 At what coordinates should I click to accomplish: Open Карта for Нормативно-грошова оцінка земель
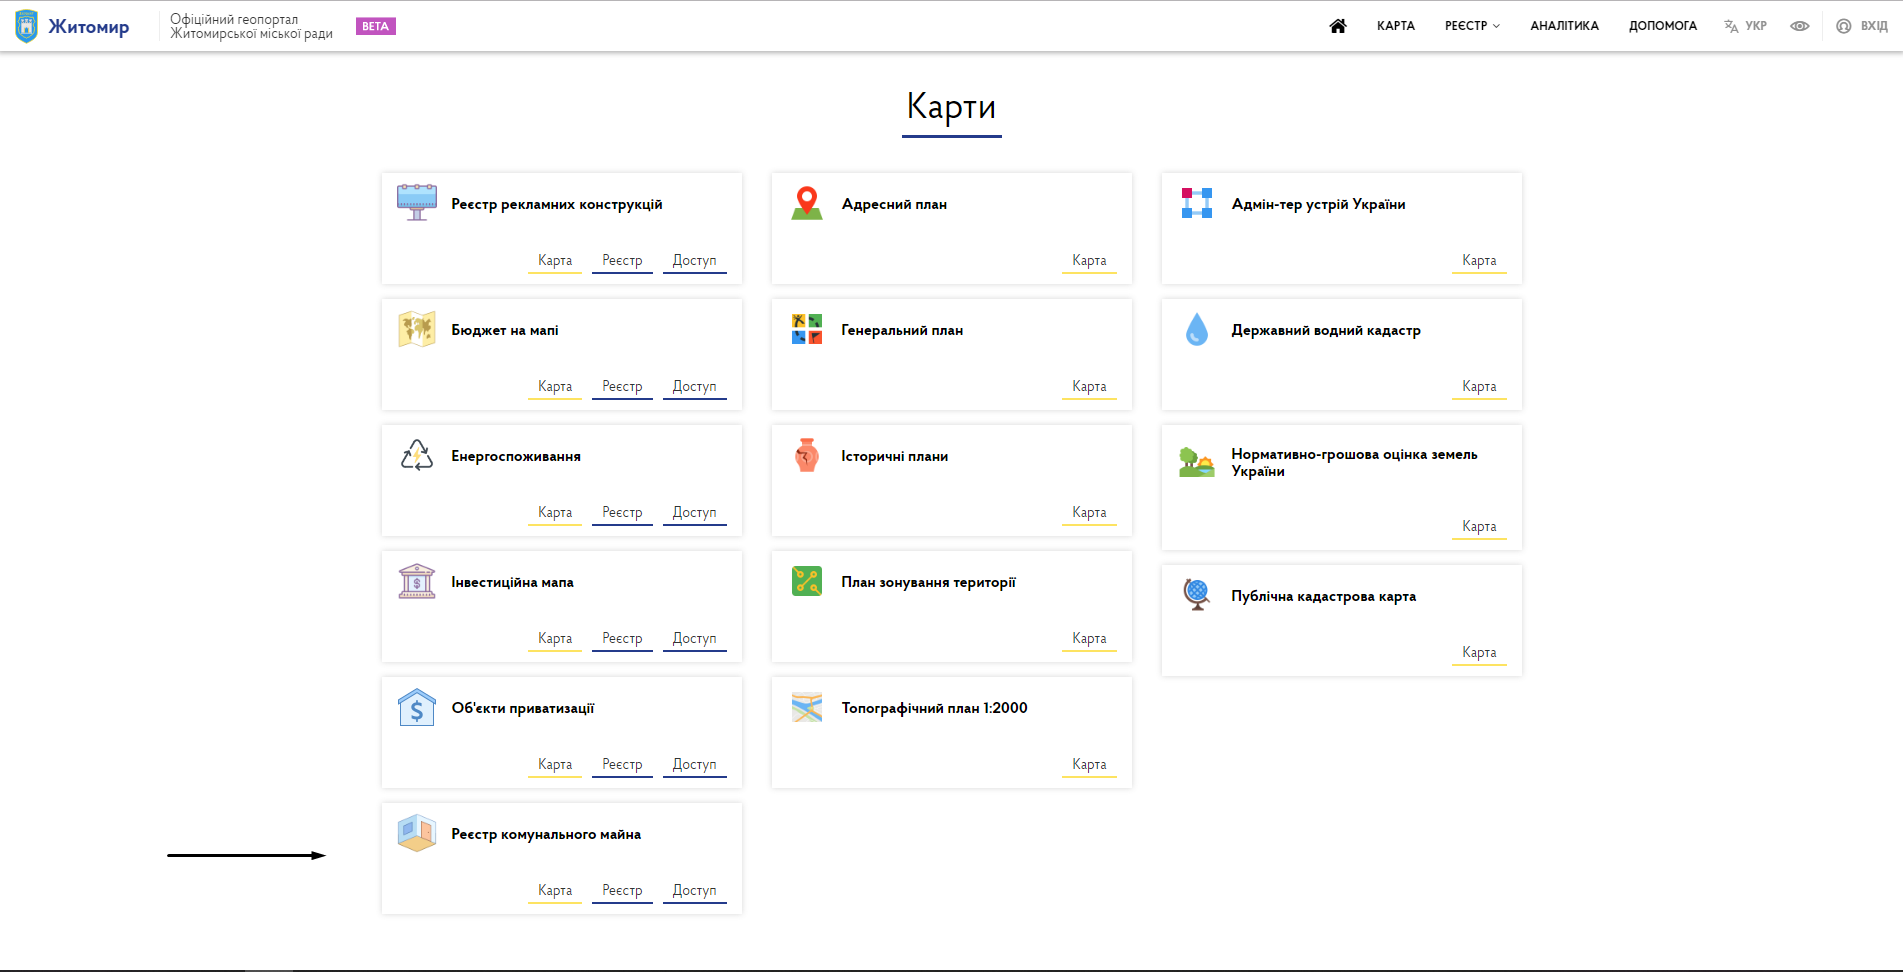pyautogui.click(x=1479, y=527)
